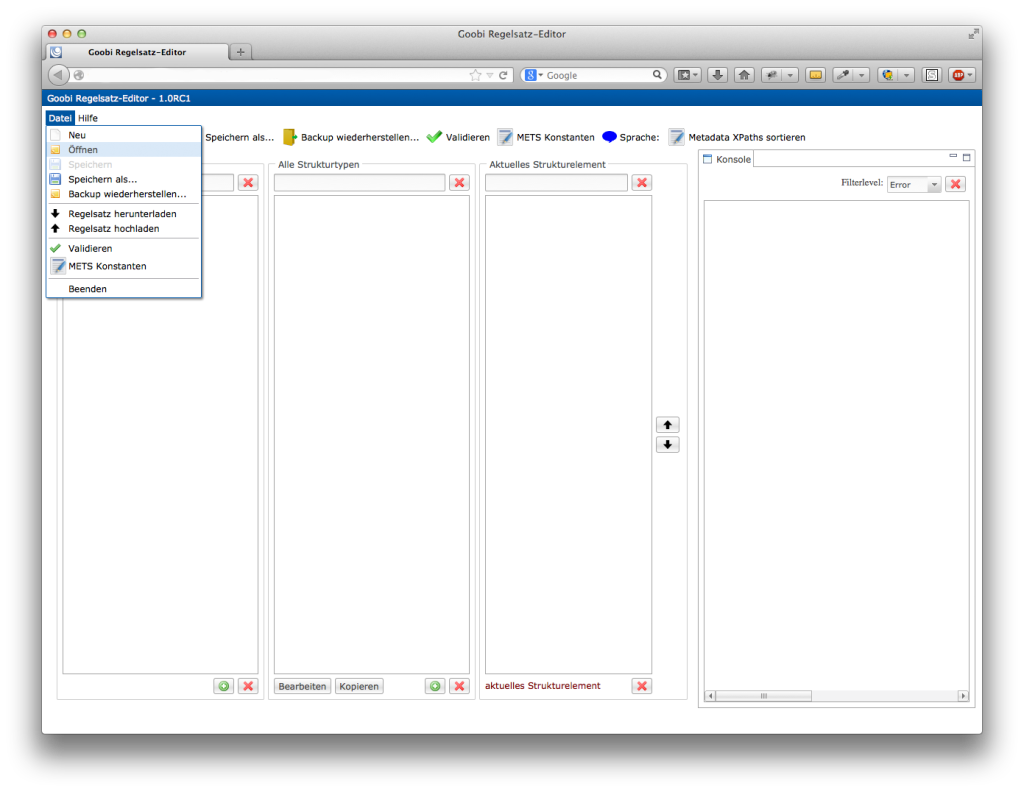Click the red aktuelles Strukturelement text

coord(543,686)
